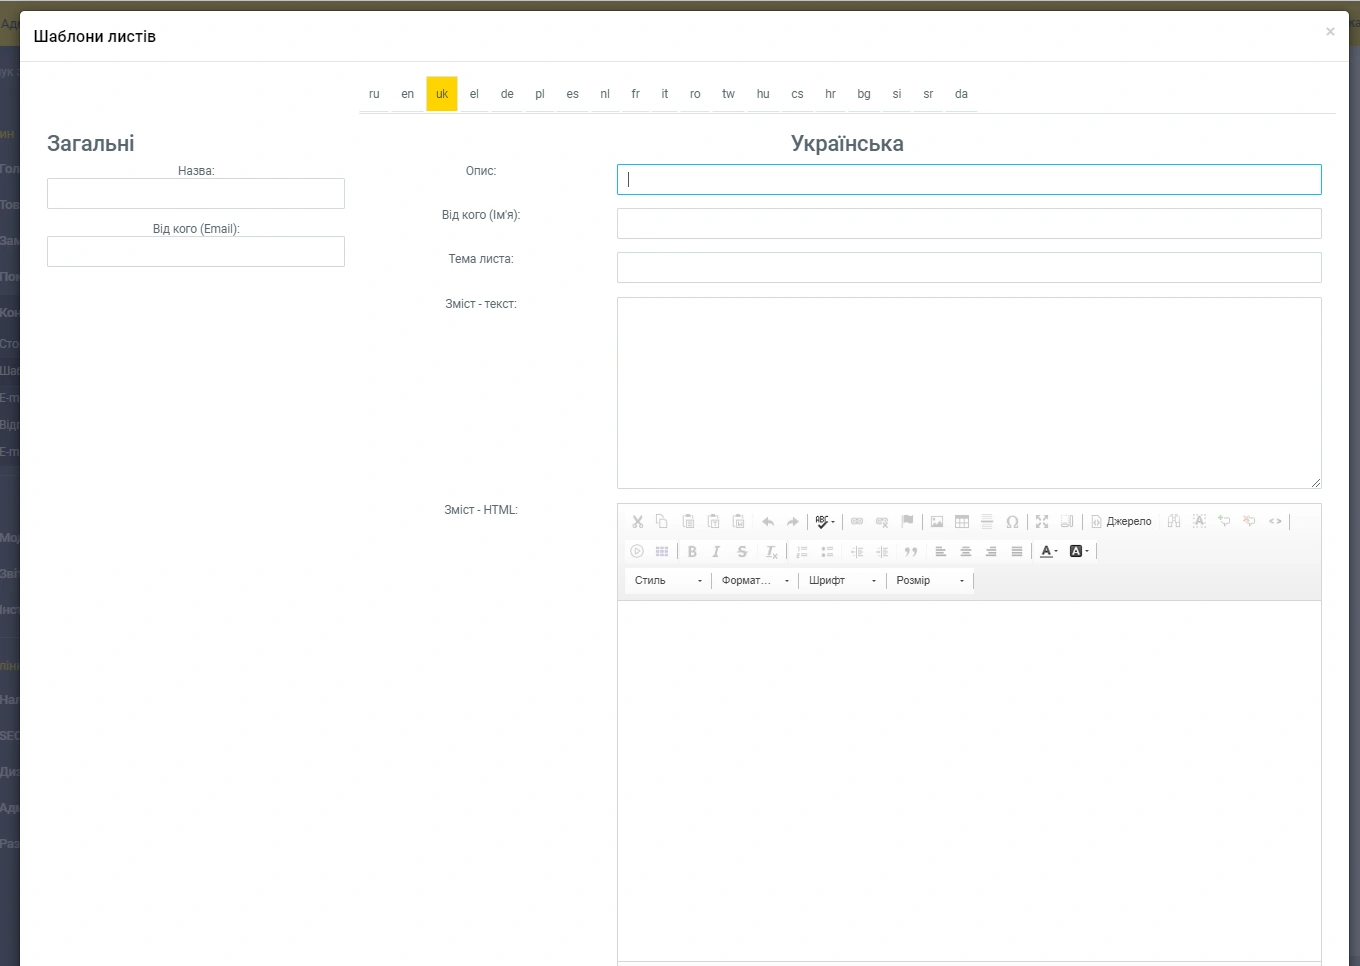Apply italic formatting

[x=716, y=552]
